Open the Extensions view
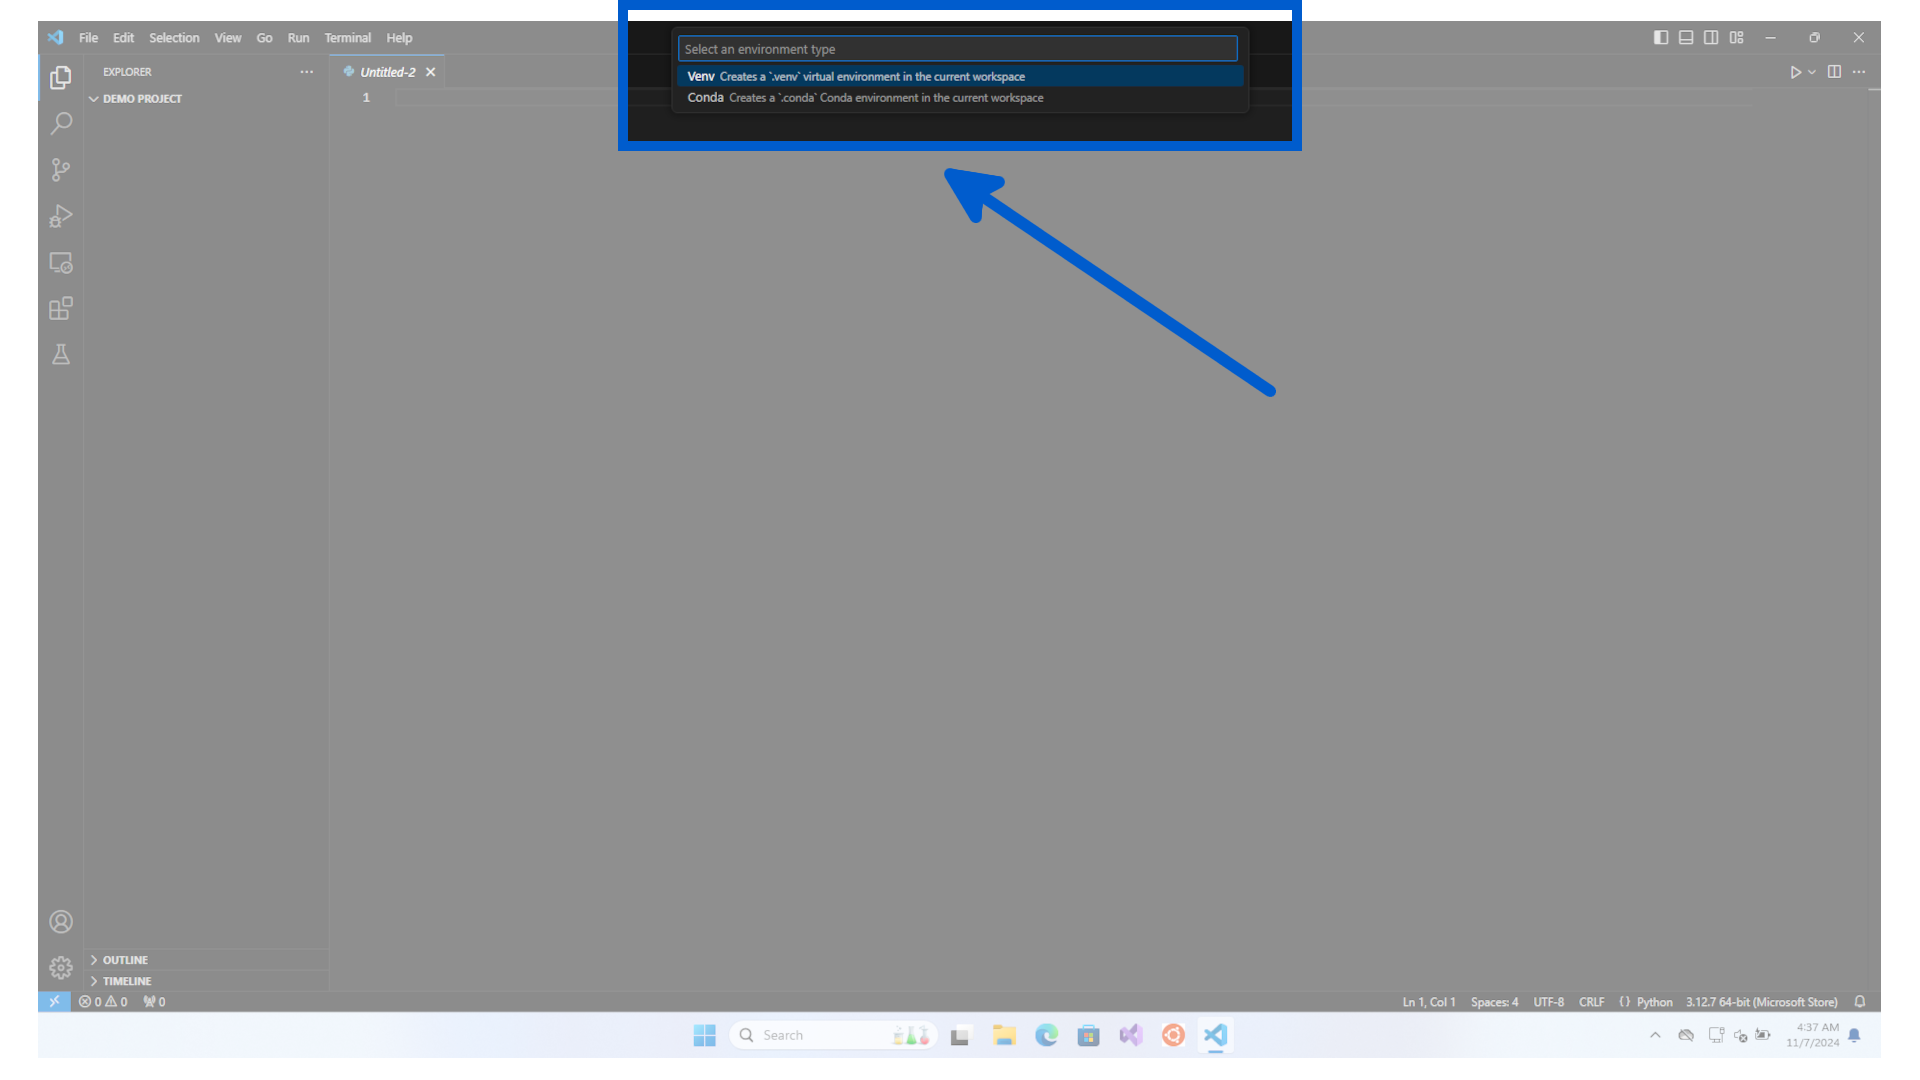The image size is (1920, 1080). pyautogui.click(x=61, y=308)
